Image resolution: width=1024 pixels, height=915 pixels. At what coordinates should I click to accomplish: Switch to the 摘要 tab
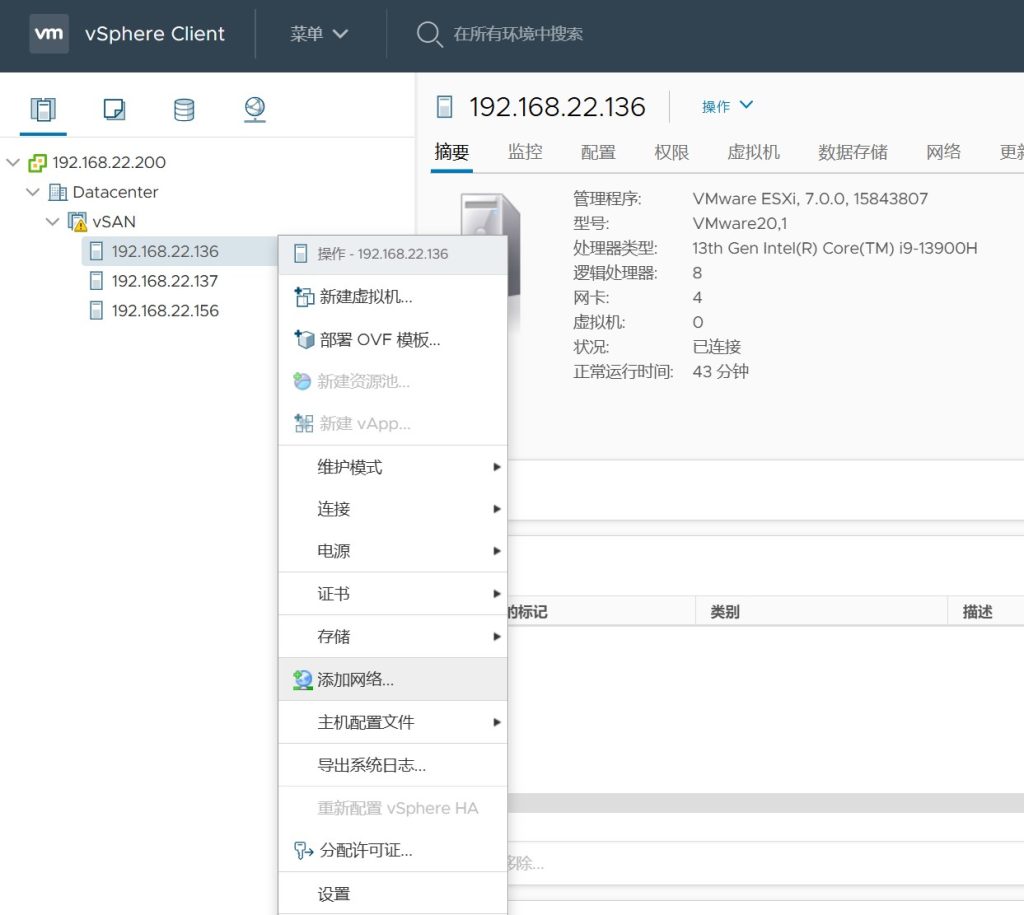coord(451,152)
